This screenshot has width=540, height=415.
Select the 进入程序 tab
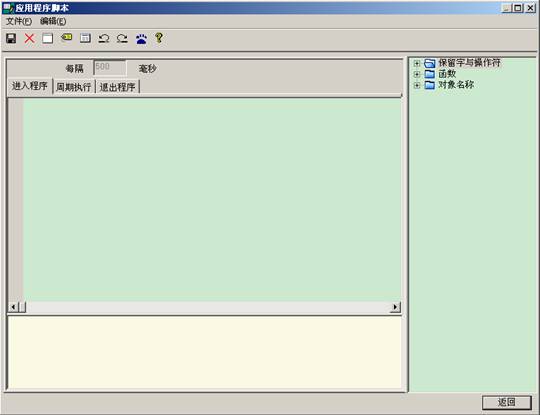(30, 86)
